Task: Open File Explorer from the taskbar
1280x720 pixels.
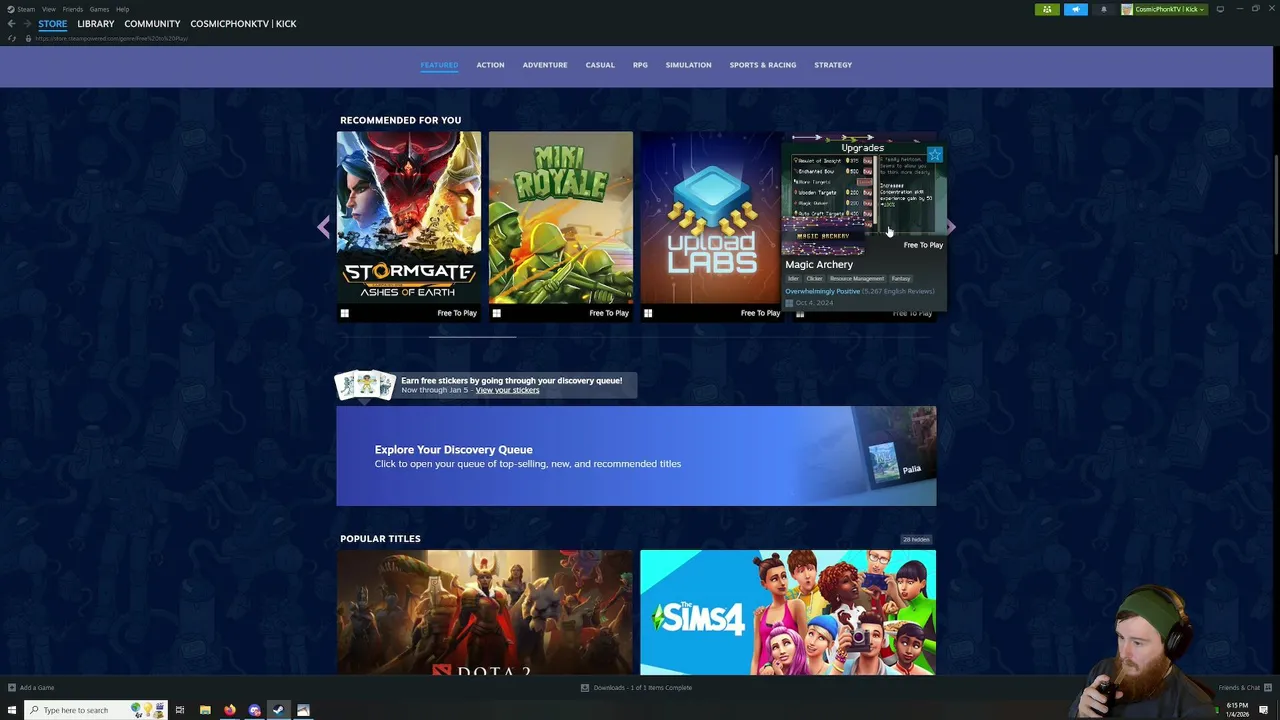Action: click(x=205, y=710)
